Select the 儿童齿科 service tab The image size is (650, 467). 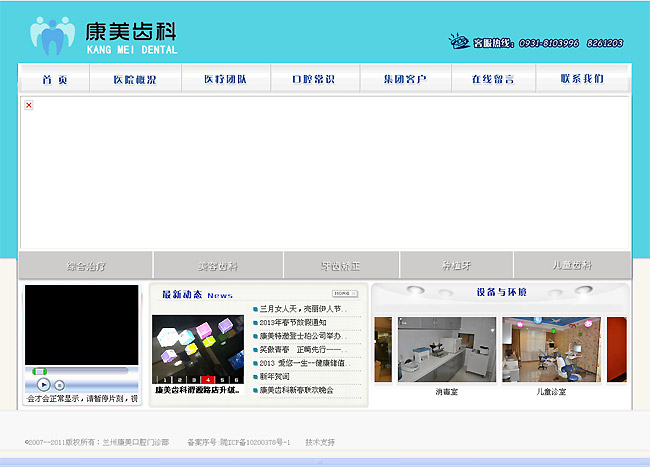point(572,265)
